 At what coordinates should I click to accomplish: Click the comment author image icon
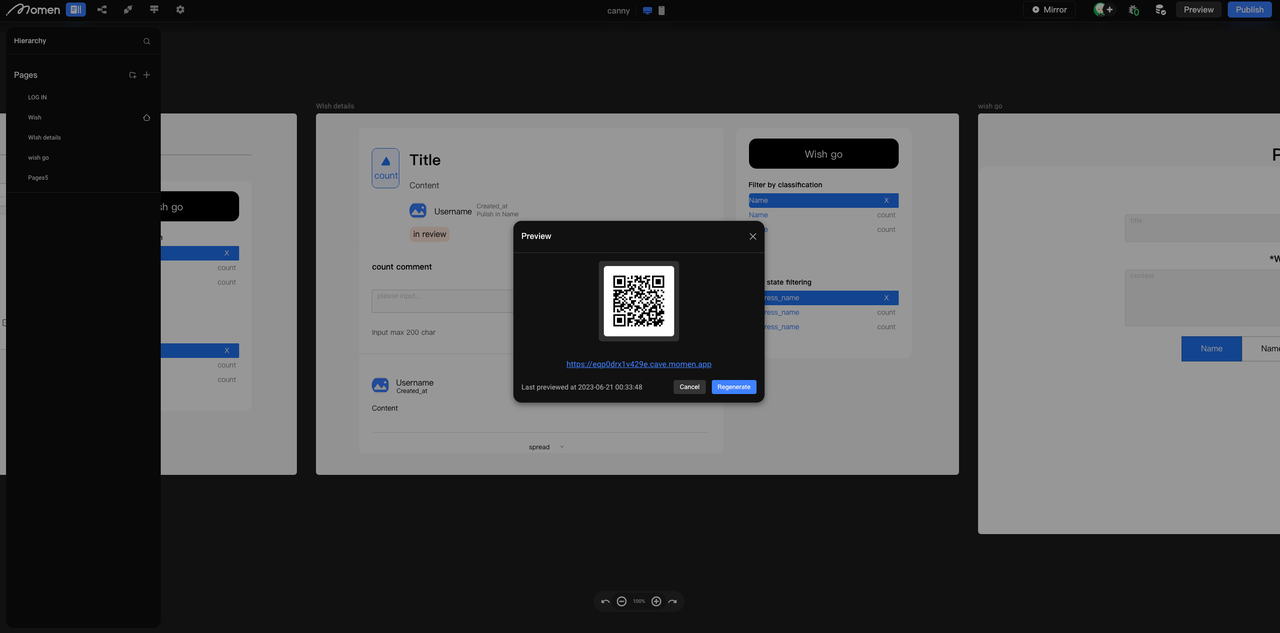click(x=380, y=385)
